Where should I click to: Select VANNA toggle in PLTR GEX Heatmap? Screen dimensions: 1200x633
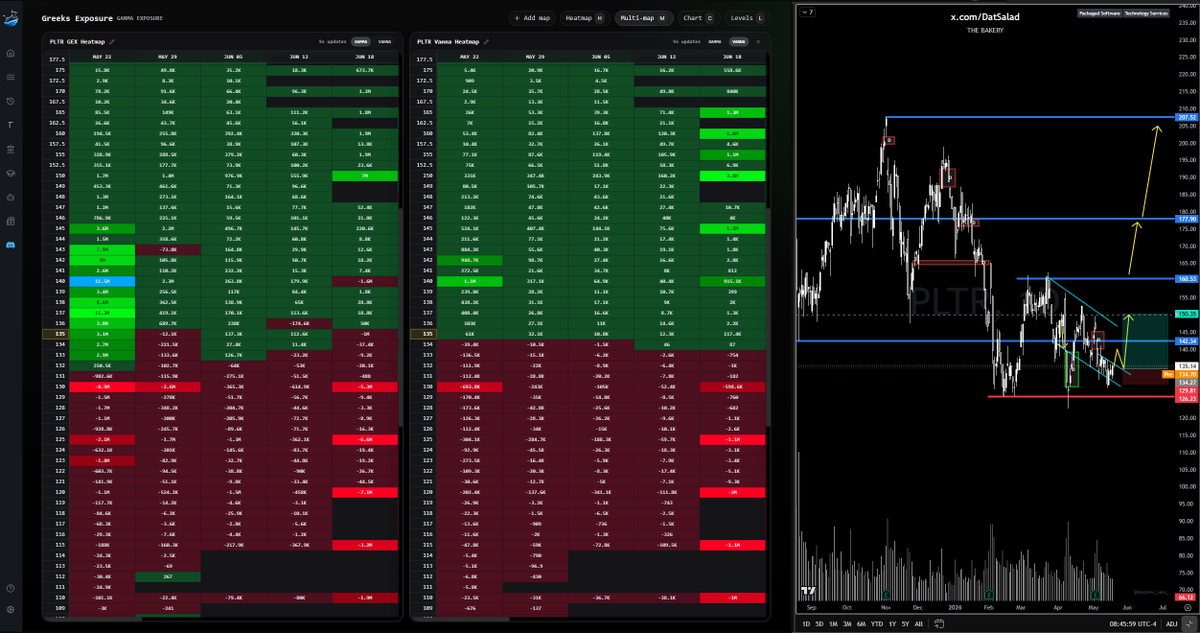tap(384, 42)
